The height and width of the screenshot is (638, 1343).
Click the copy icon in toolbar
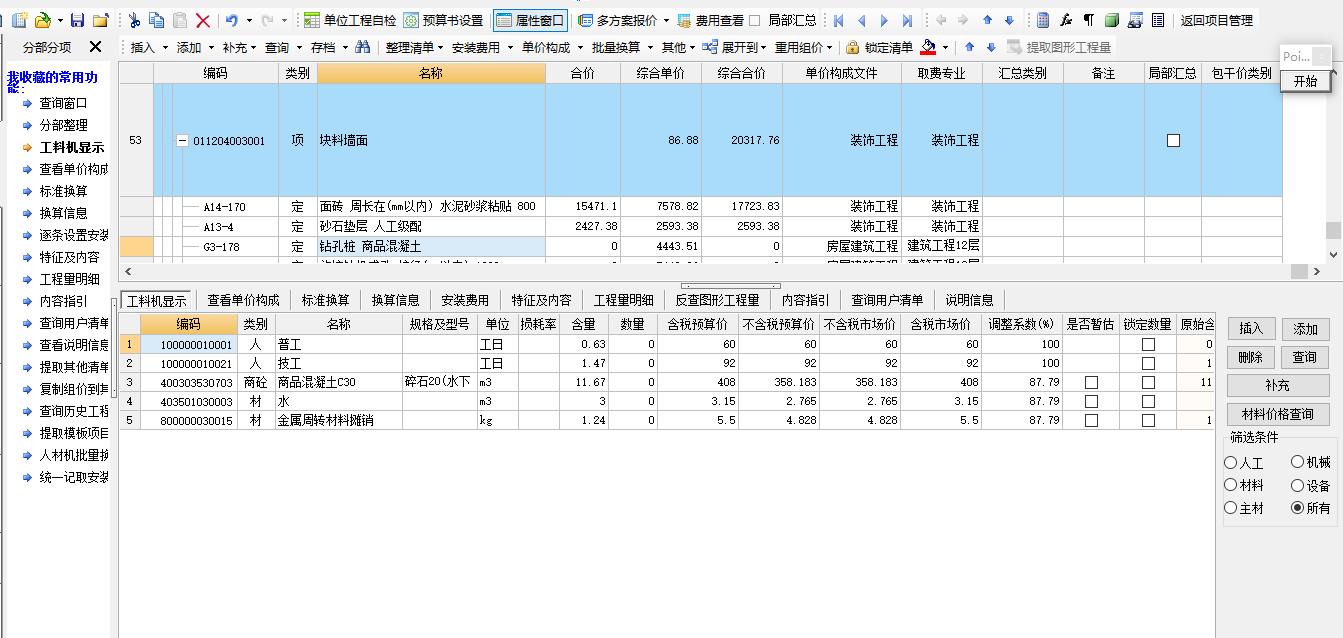click(156, 20)
